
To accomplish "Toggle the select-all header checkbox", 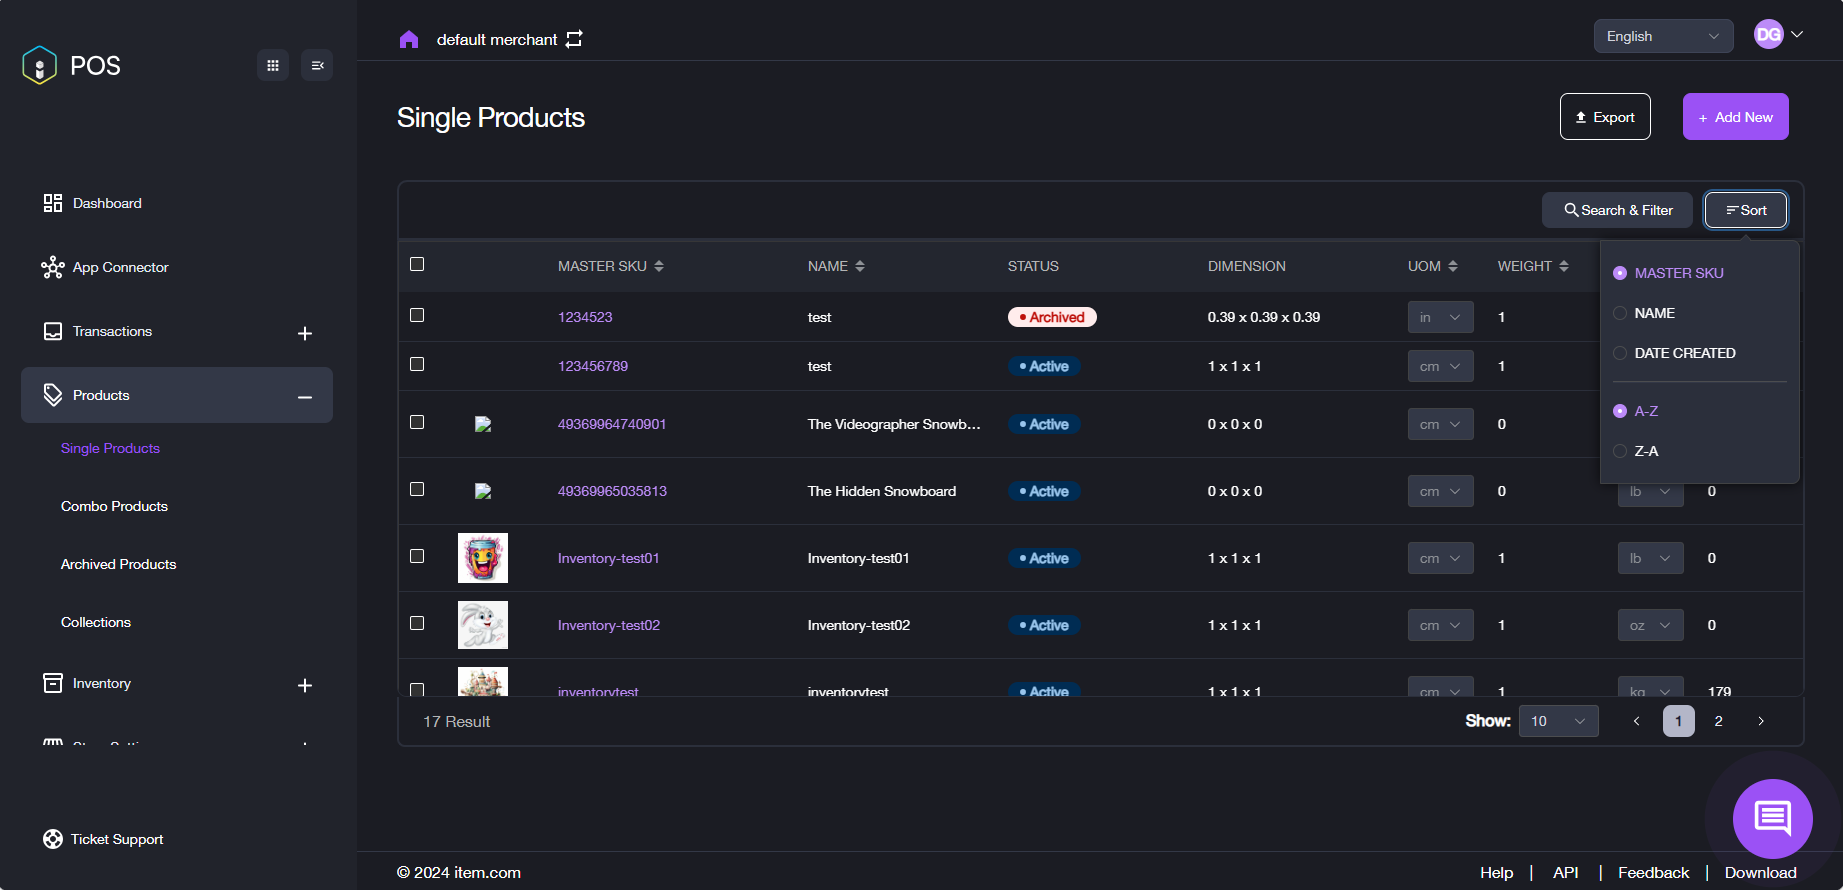I will (x=417, y=264).
